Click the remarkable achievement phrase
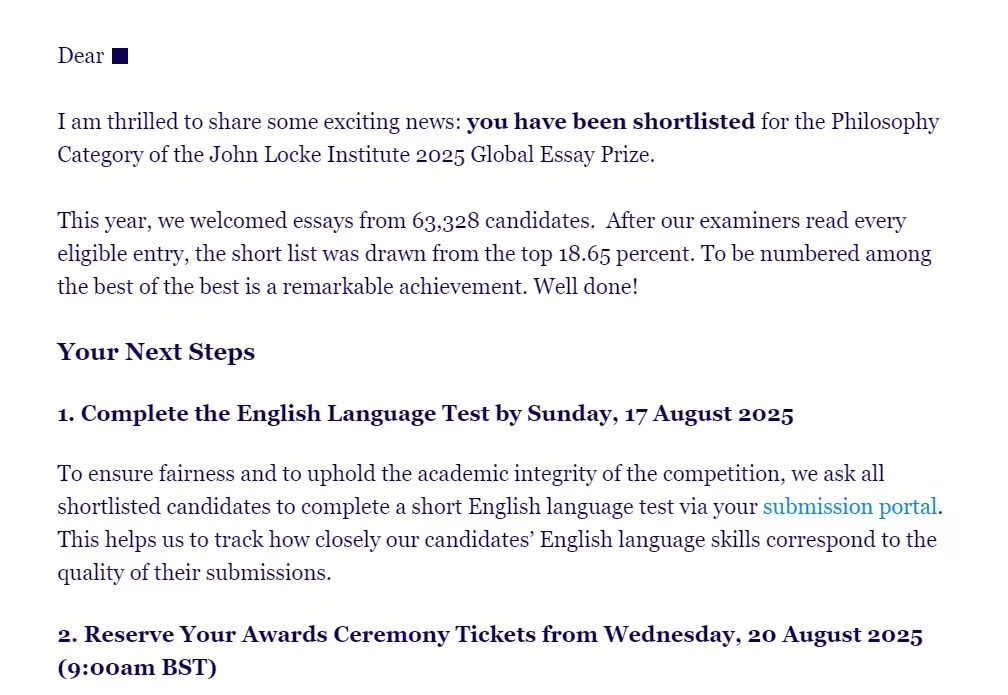Image resolution: width=1008 pixels, height=695 pixels. (404, 287)
